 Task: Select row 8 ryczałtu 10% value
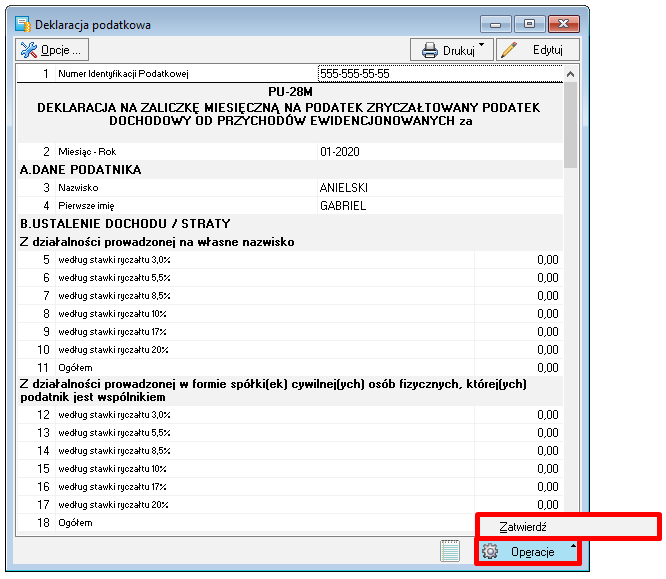pyautogui.click(x=519, y=314)
